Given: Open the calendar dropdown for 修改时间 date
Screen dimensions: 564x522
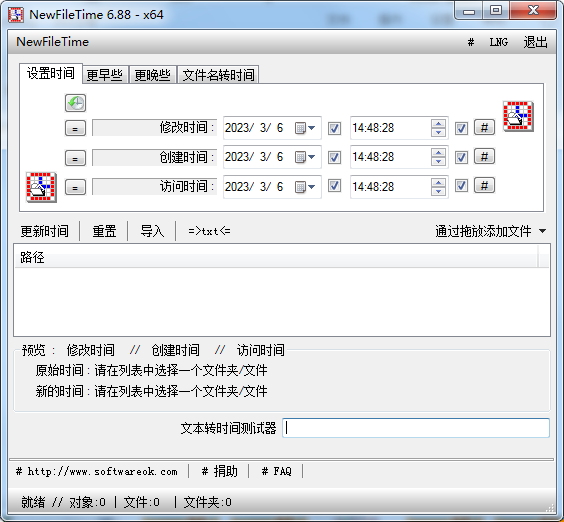Looking at the screenshot, I should [305, 128].
